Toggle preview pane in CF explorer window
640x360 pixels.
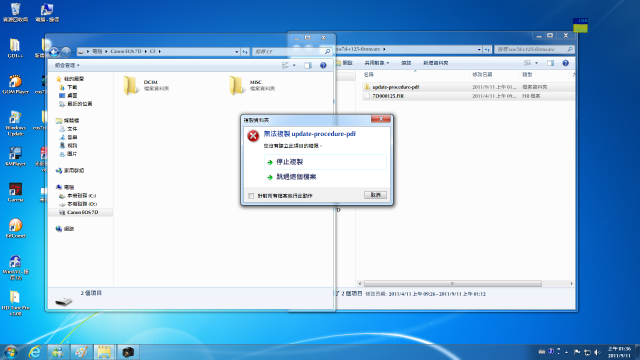coord(308,65)
